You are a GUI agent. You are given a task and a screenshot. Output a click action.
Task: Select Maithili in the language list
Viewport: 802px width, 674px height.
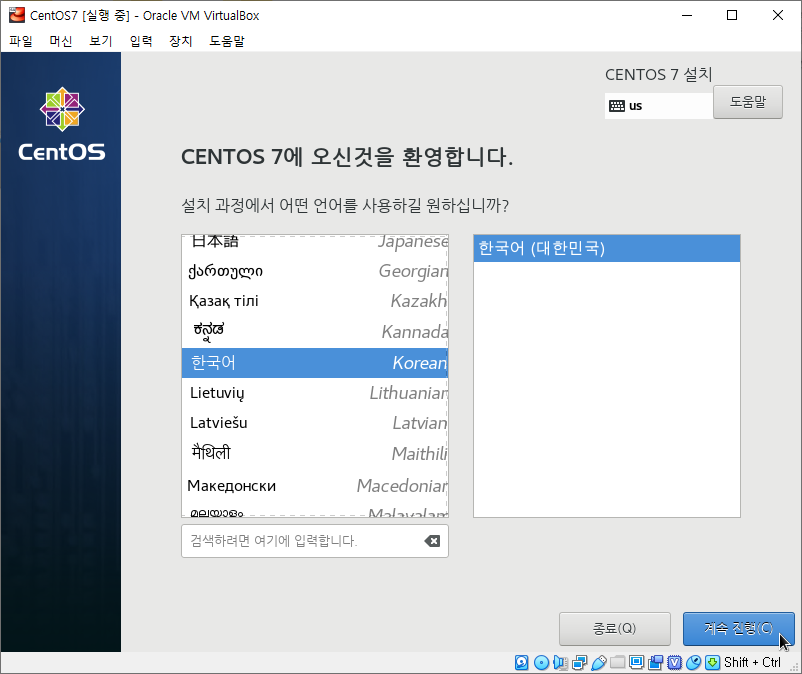pos(315,454)
